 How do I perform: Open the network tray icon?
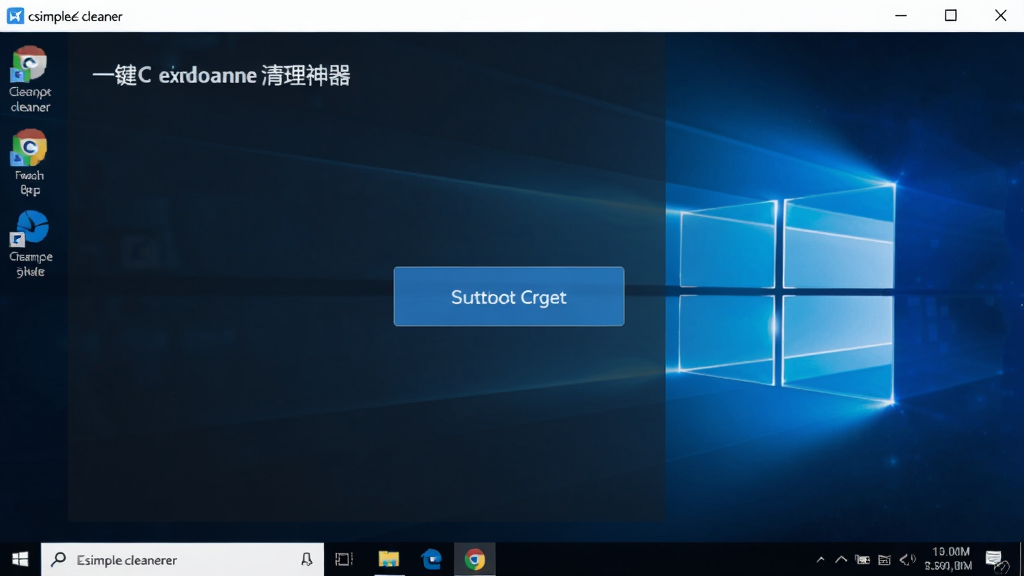tap(884, 560)
